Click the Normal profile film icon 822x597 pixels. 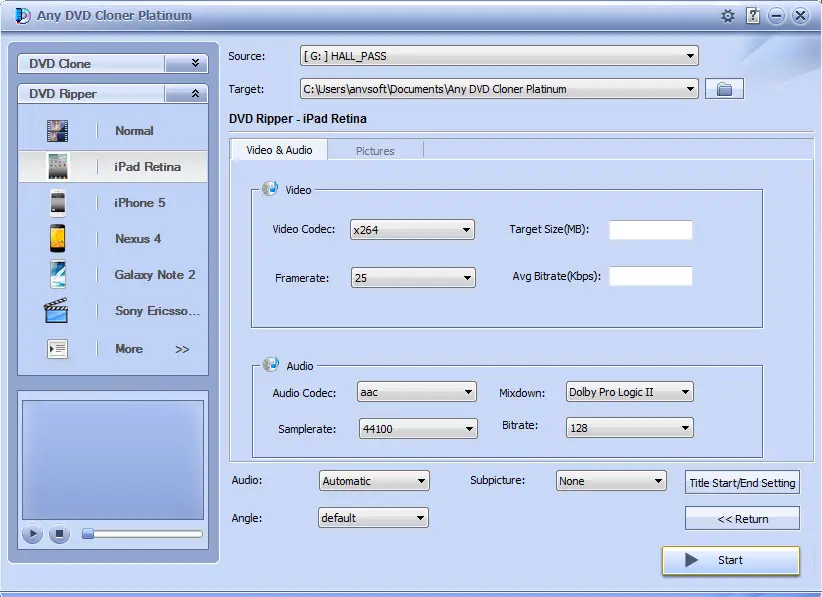57,131
